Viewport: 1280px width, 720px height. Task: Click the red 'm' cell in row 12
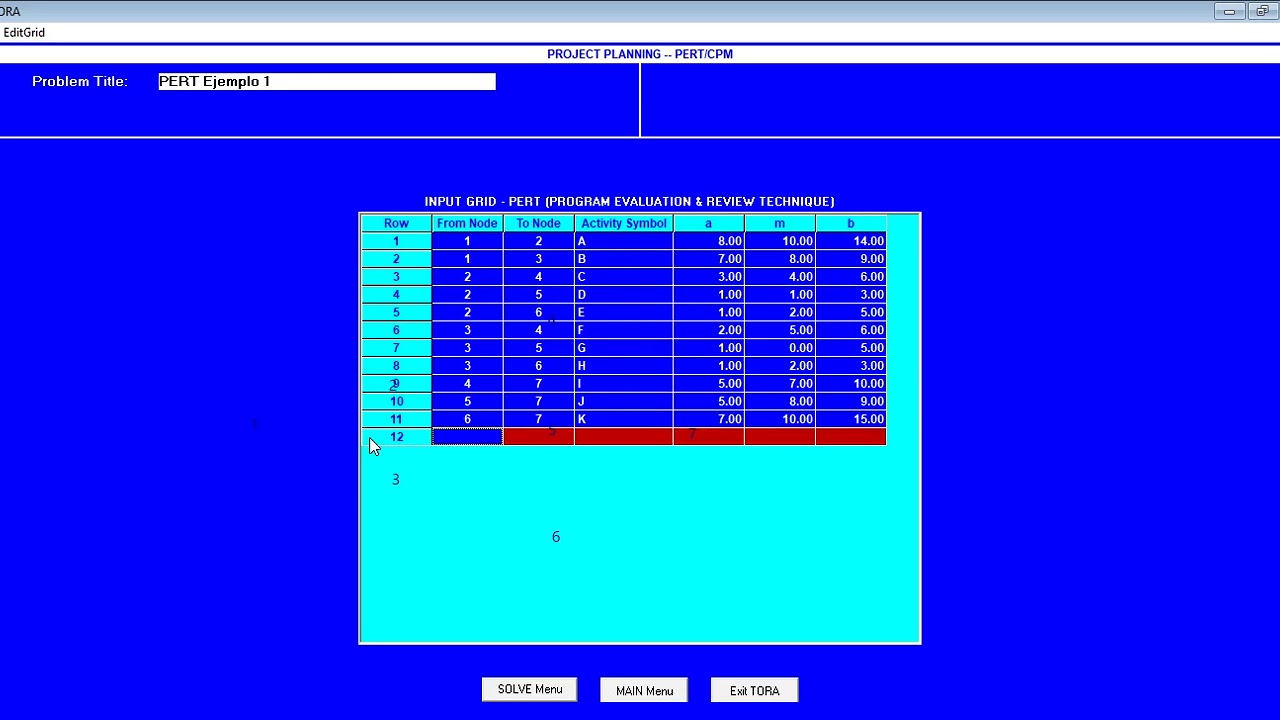click(x=779, y=437)
